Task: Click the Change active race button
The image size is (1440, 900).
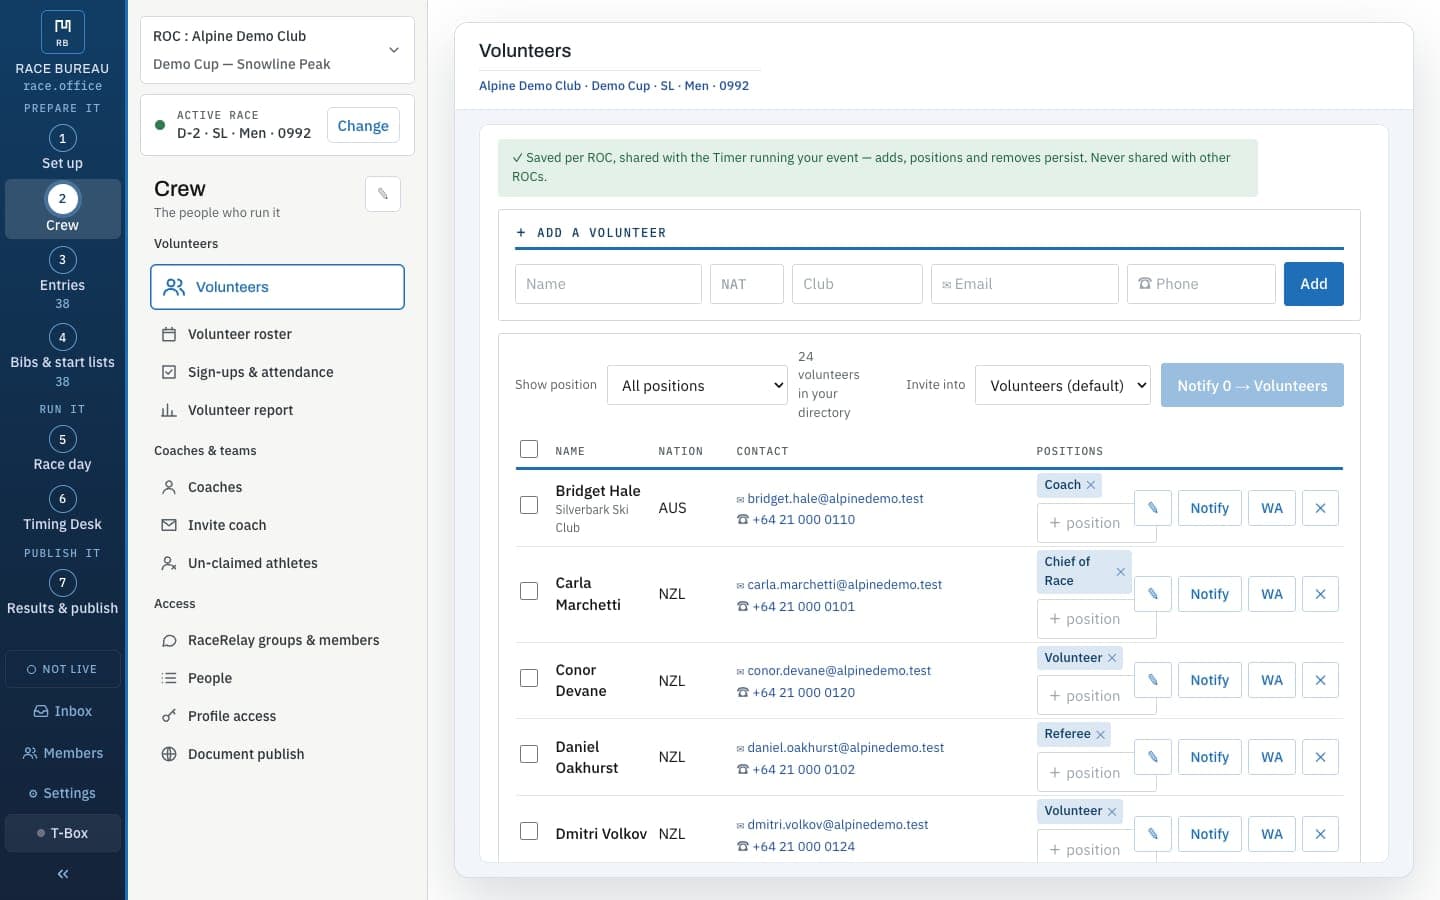Action: pyautogui.click(x=363, y=126)
